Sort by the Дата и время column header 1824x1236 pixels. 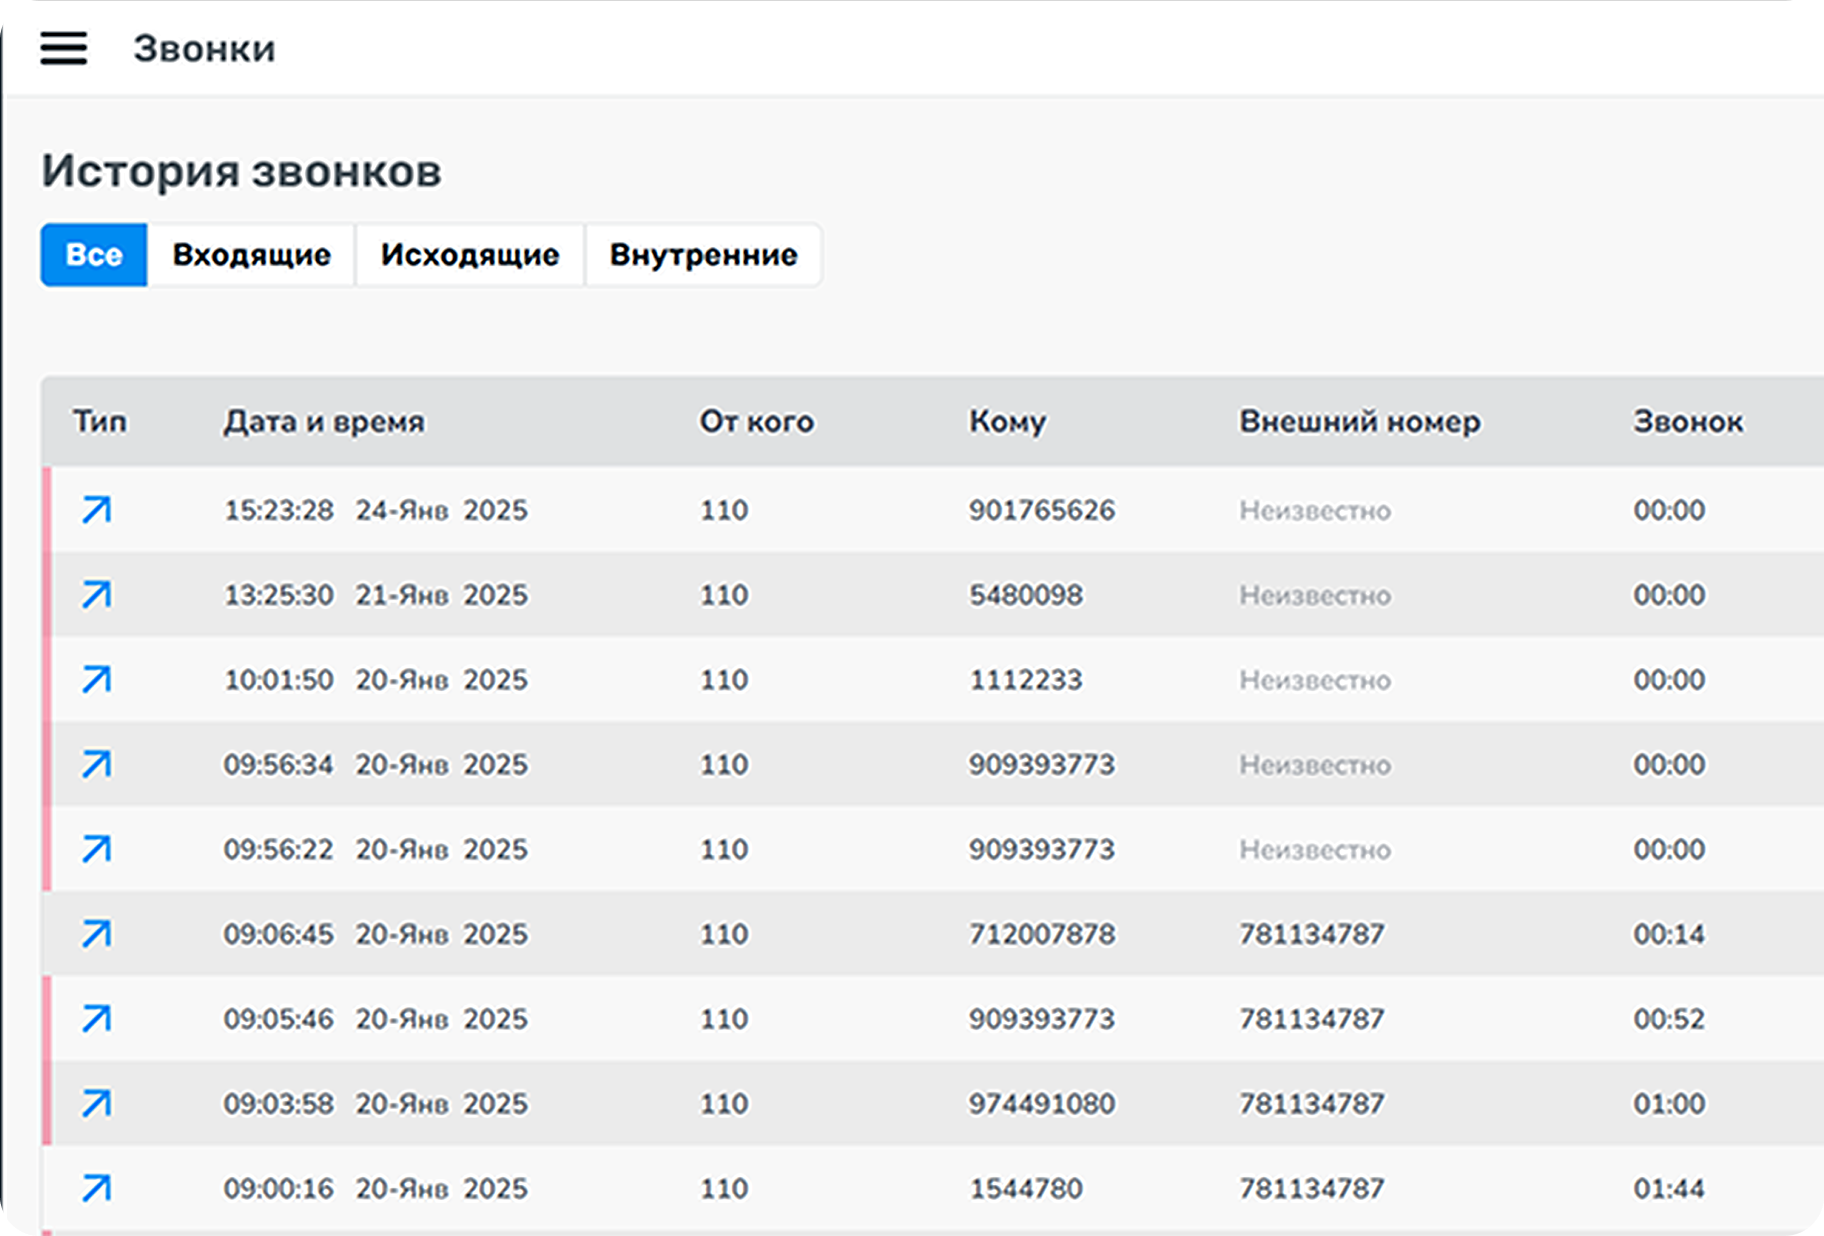pyautogui.click(x=324, y=422)
